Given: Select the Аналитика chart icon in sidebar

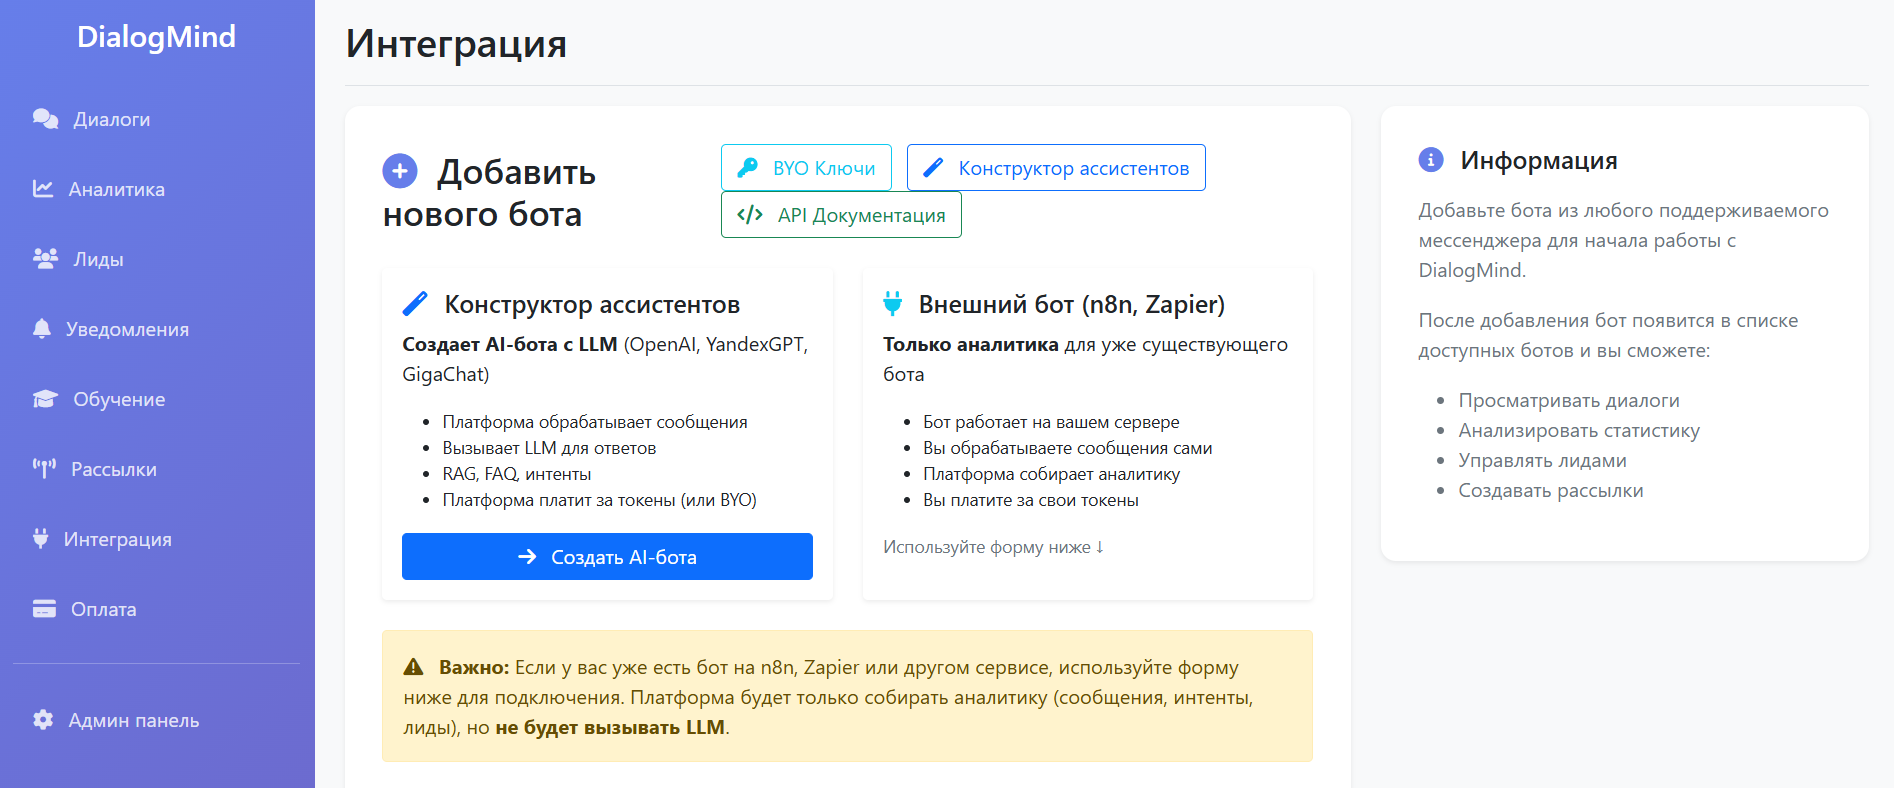Looking at the screenshot, I should point(41,188).
